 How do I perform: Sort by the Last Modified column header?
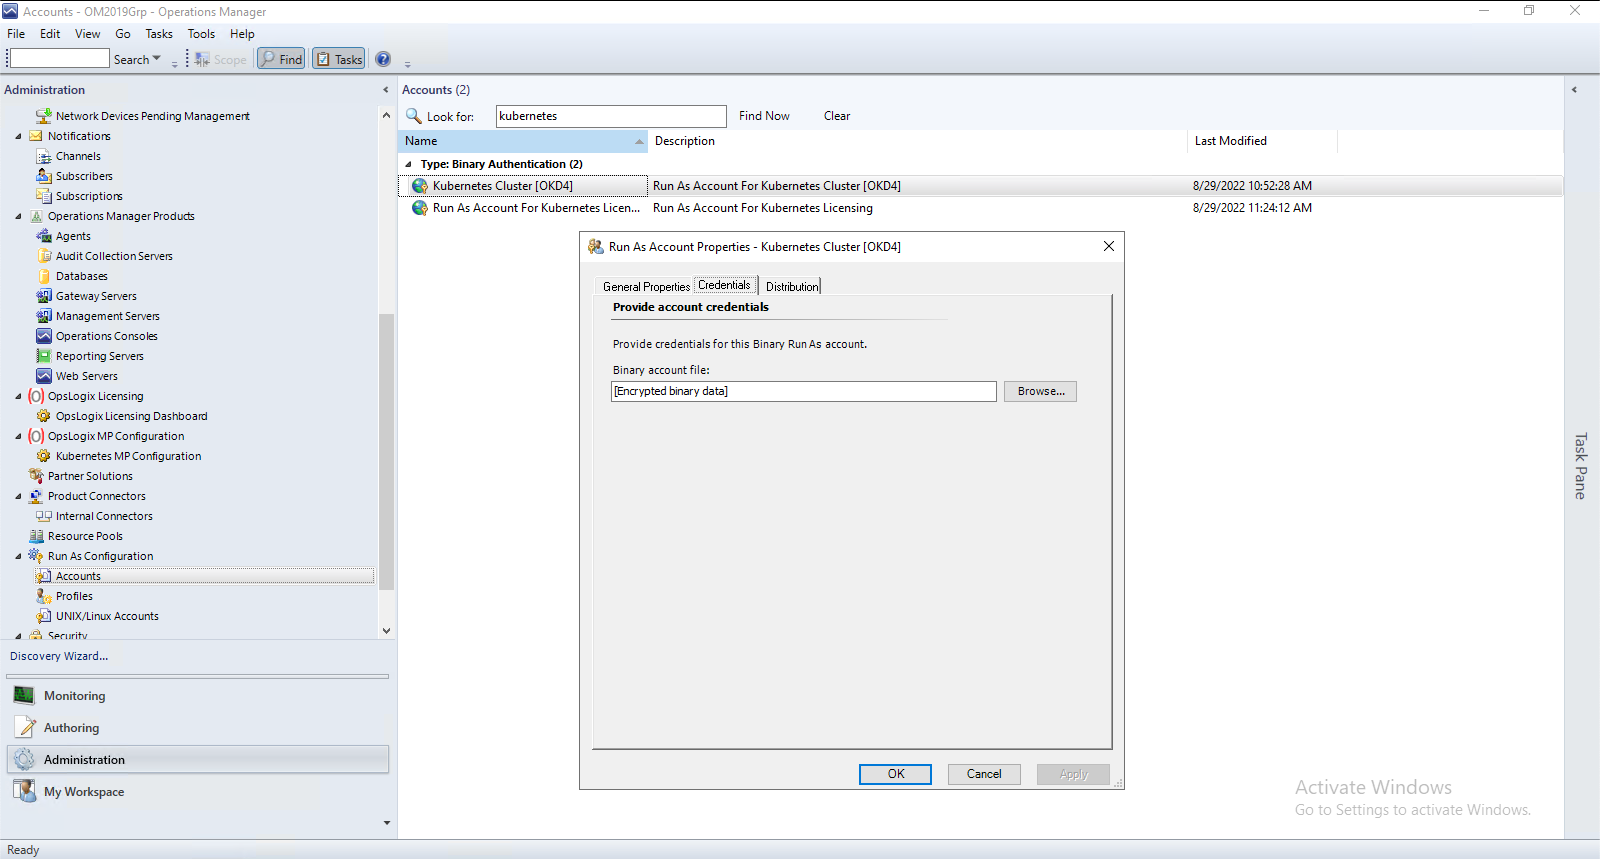[x=1262, y=141]
